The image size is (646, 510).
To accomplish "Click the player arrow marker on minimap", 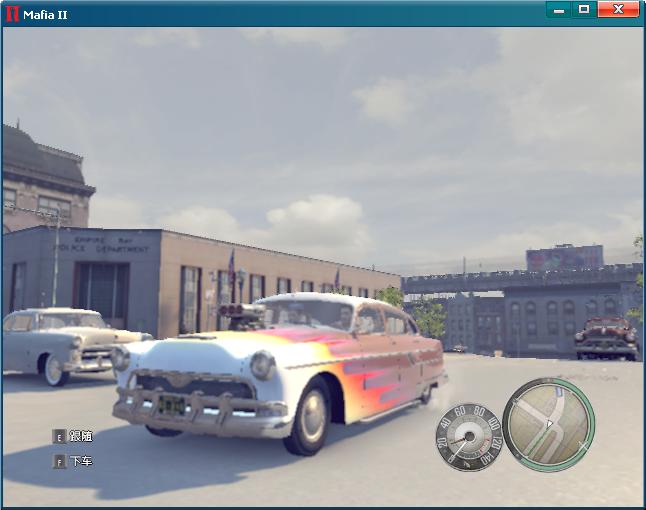I will [549, 423].
